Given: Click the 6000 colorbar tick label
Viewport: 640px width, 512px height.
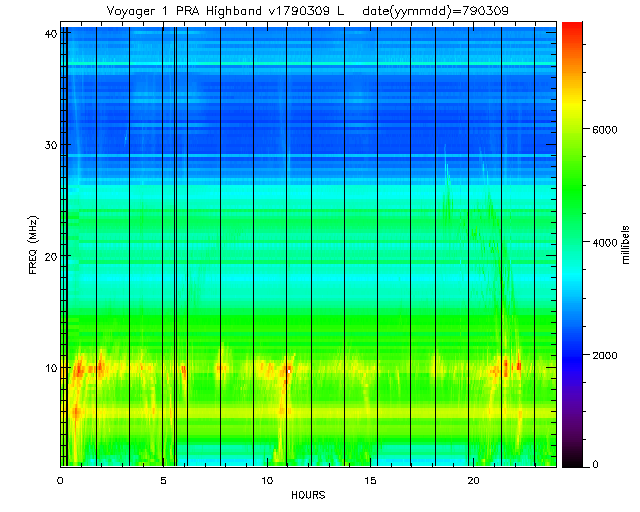Looking at the screenshot, I should pos(602,131).
